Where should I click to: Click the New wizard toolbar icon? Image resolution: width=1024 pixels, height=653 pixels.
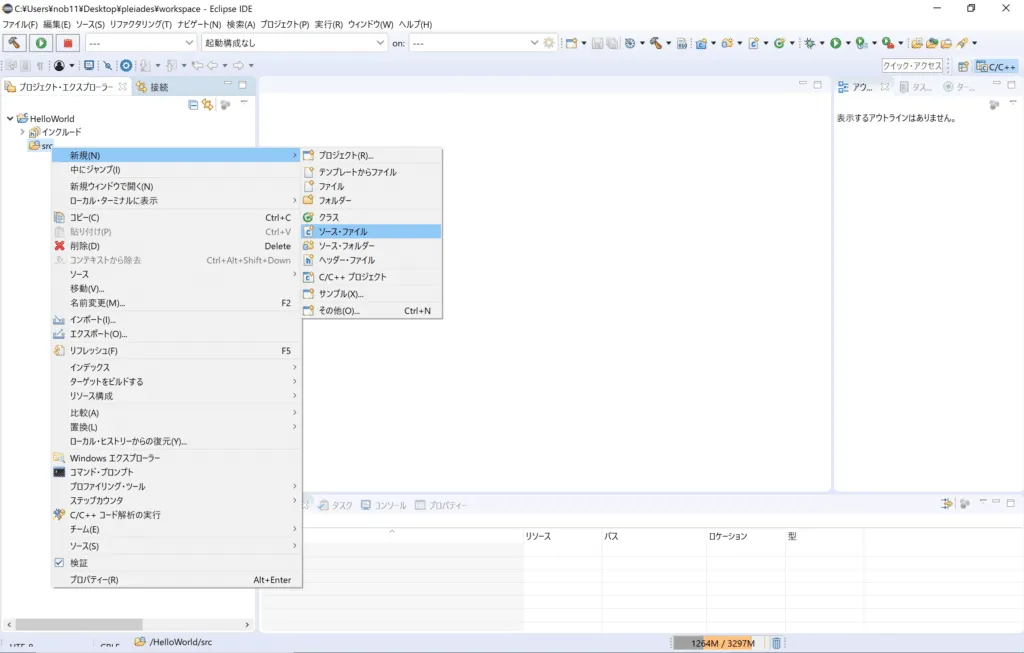(571, 43)
